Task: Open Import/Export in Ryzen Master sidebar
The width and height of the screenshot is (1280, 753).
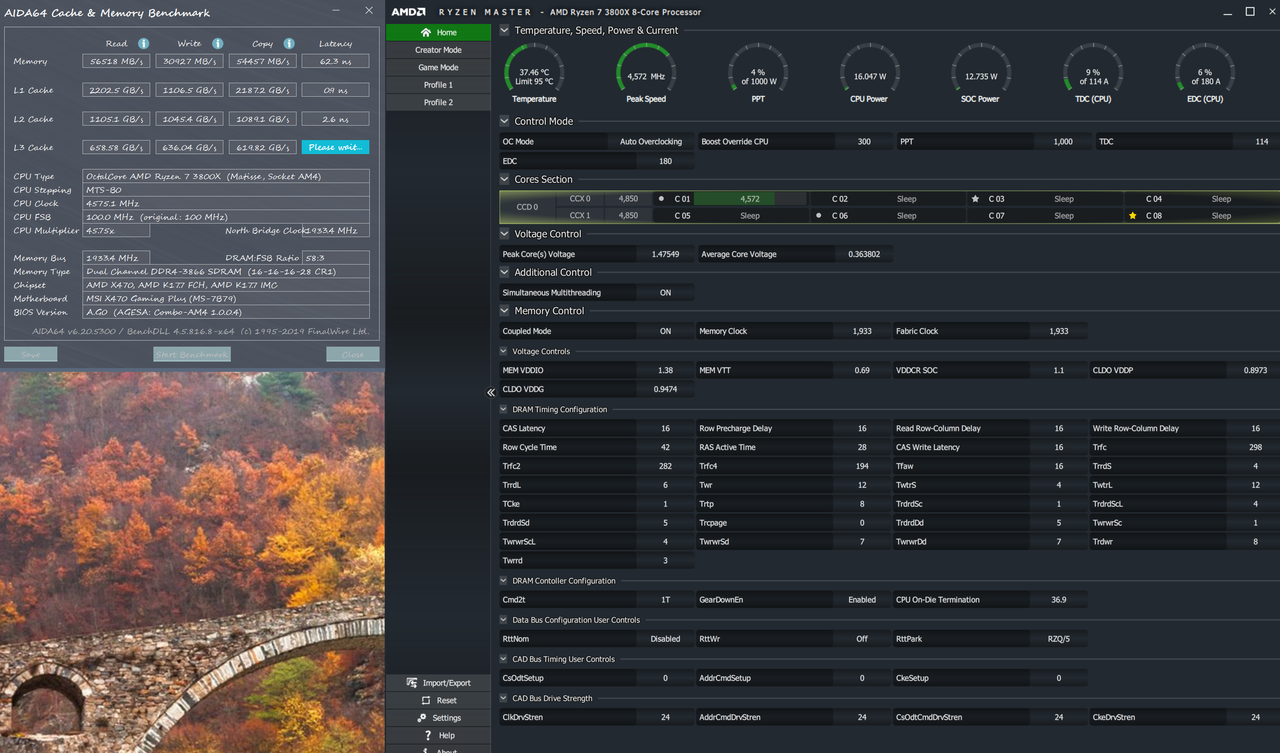Action: [x=438, y=683]
